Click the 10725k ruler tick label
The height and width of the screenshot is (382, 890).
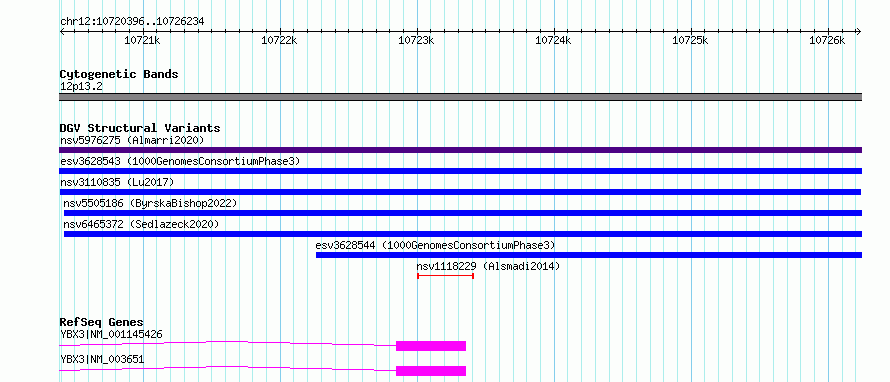point(690,40)
